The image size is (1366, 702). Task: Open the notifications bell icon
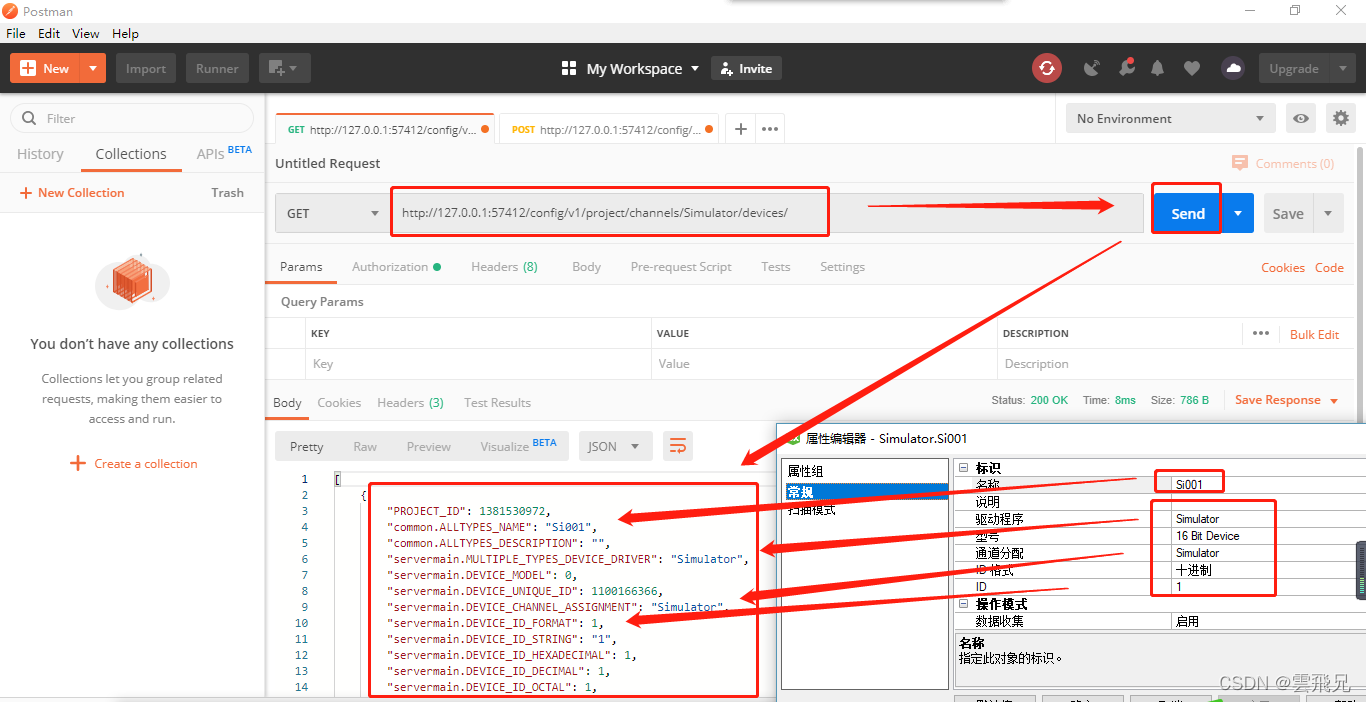[x=1158, y=68]
